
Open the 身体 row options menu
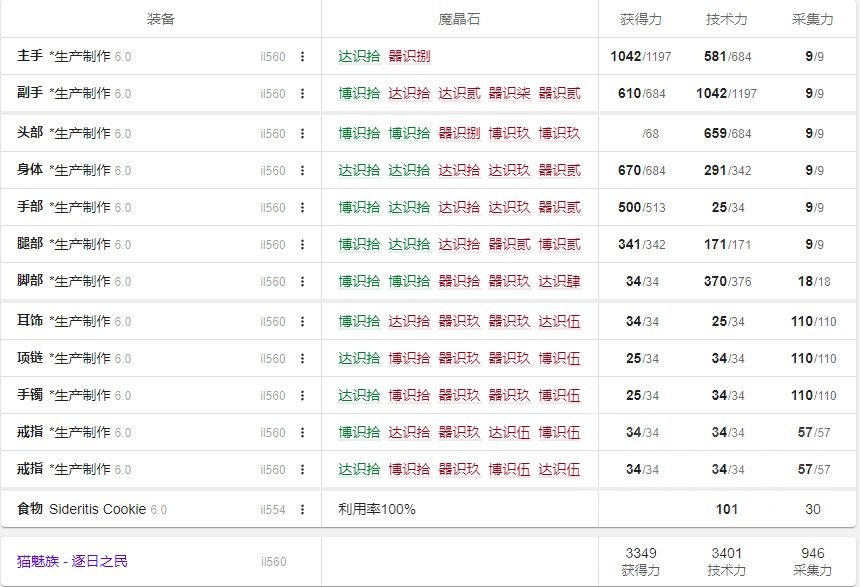(303, 170)
